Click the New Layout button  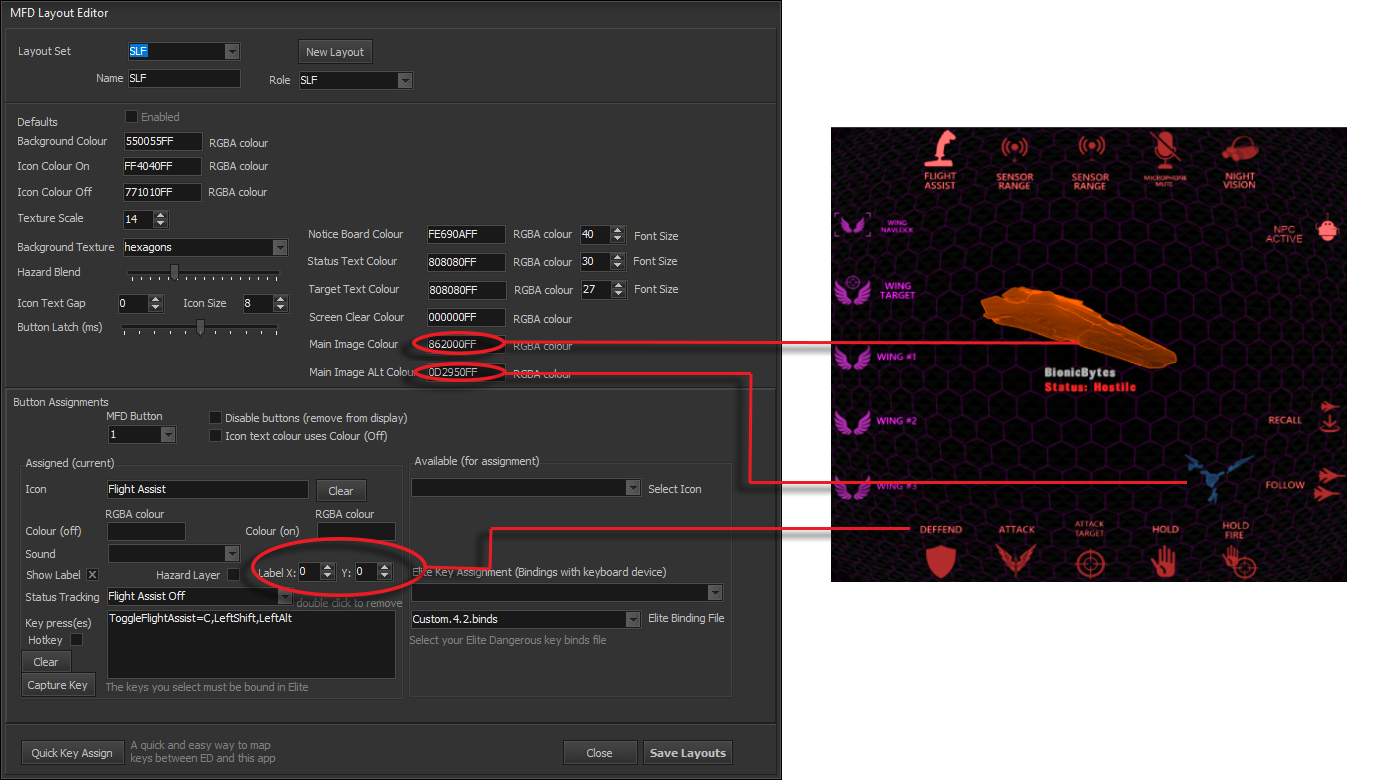click(335, 52)
